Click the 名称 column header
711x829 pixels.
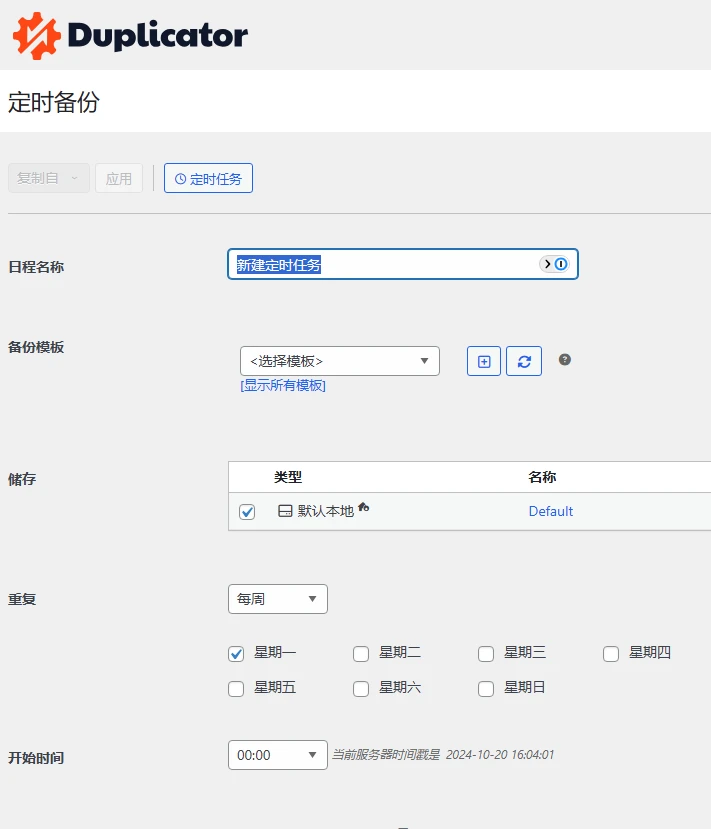(x=542, y=477)
